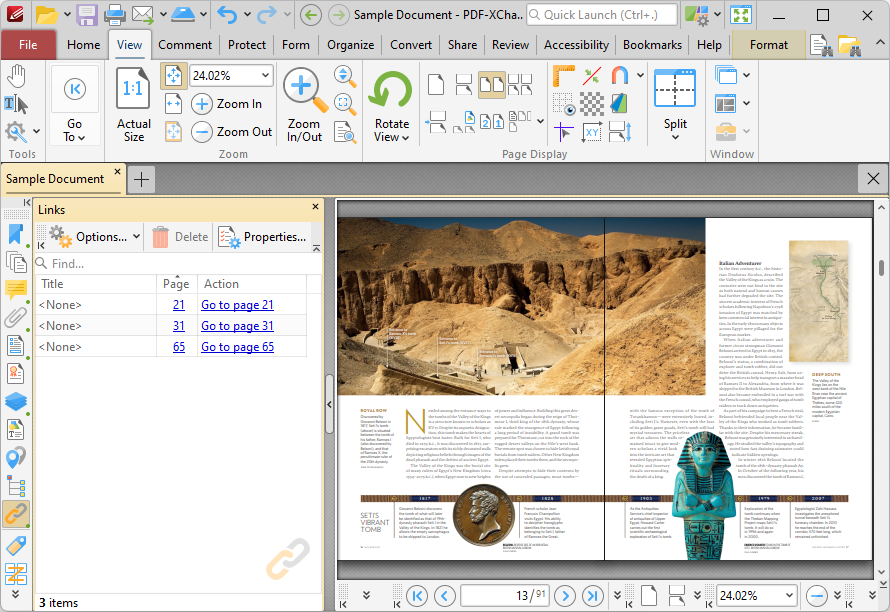Open the status bar zoom dropdown
Screen dimensions: 890x612
[789, 596]
